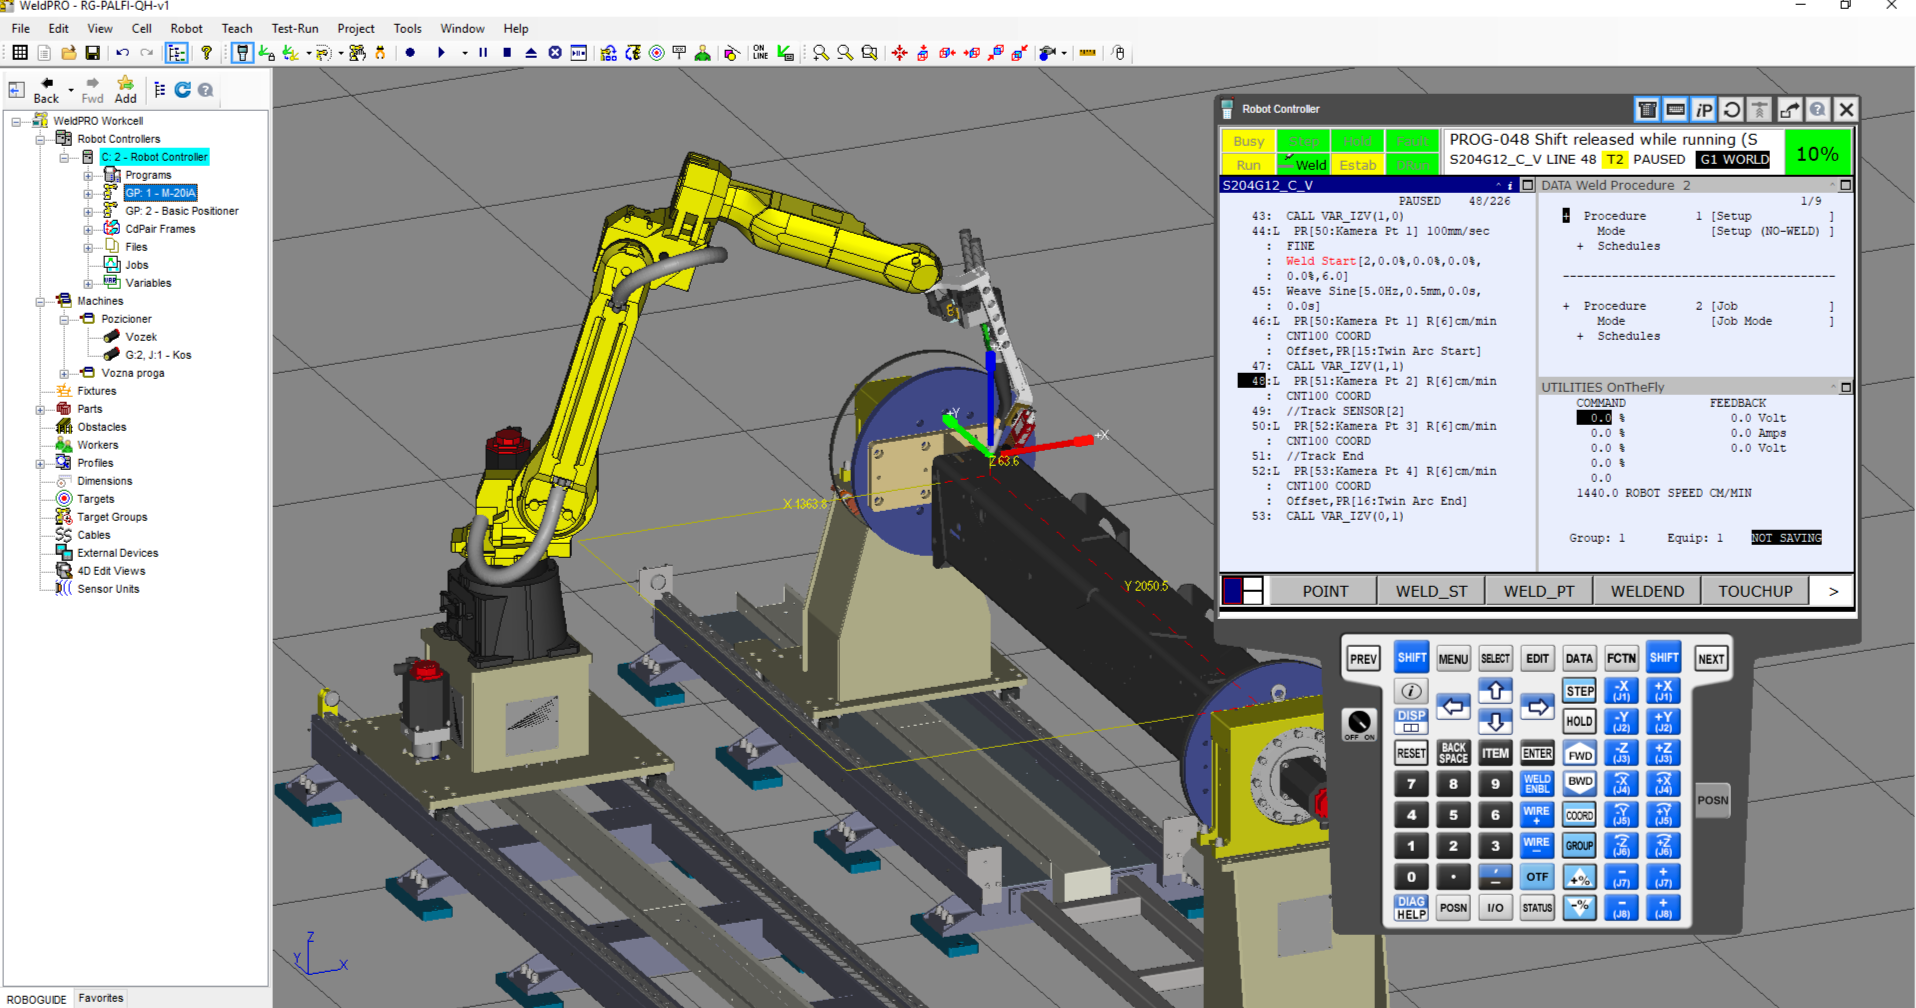Collapse the Machines tree node
This screenshot has width=1916, height=1008.
(40, 301)
